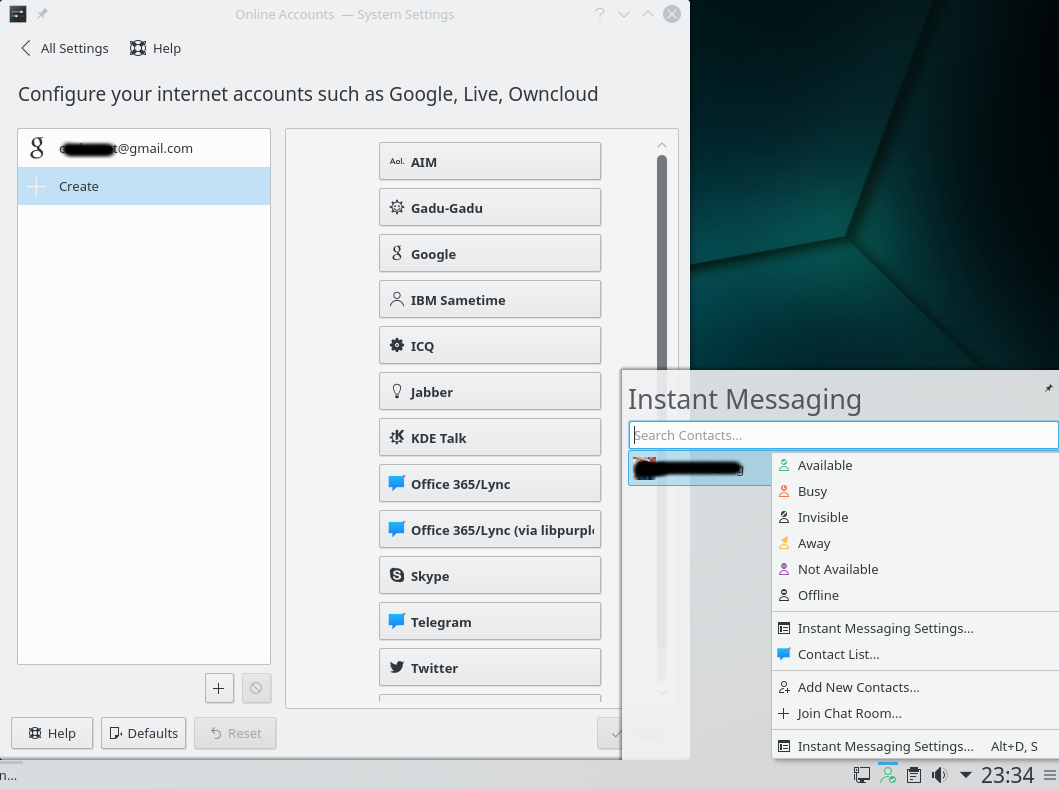
Task: Click the scroll-up chevron above AIM
Action: 662,144
